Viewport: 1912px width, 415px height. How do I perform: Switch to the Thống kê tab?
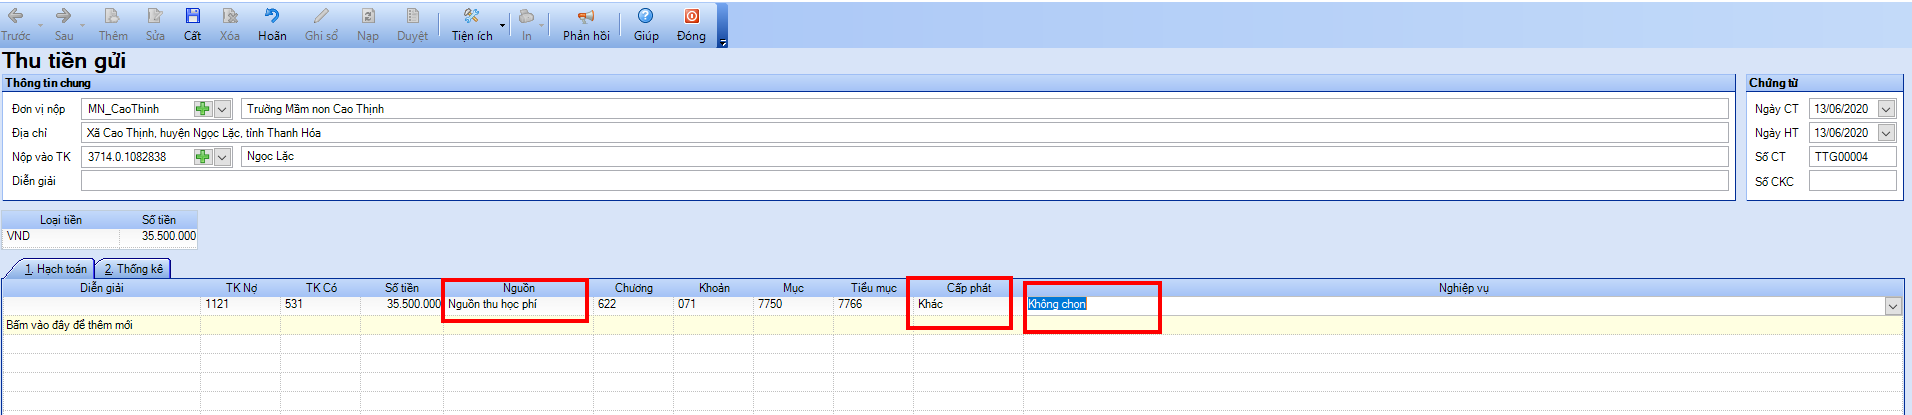point(134,269)
